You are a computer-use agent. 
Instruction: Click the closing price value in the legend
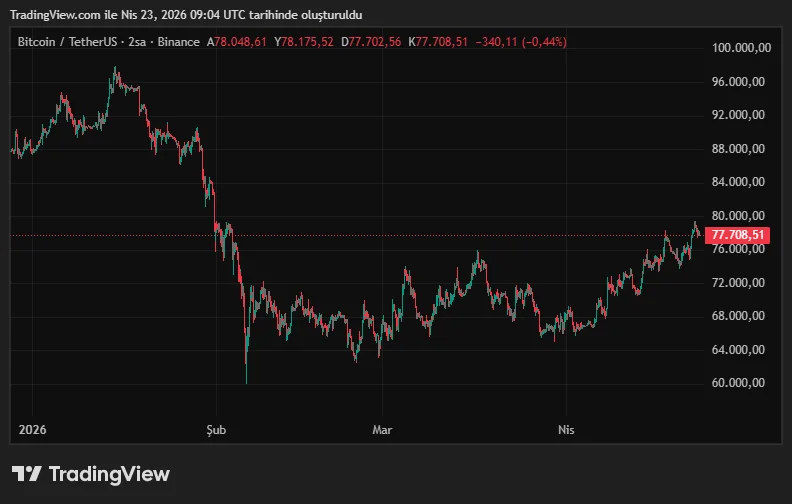point(441,42)
